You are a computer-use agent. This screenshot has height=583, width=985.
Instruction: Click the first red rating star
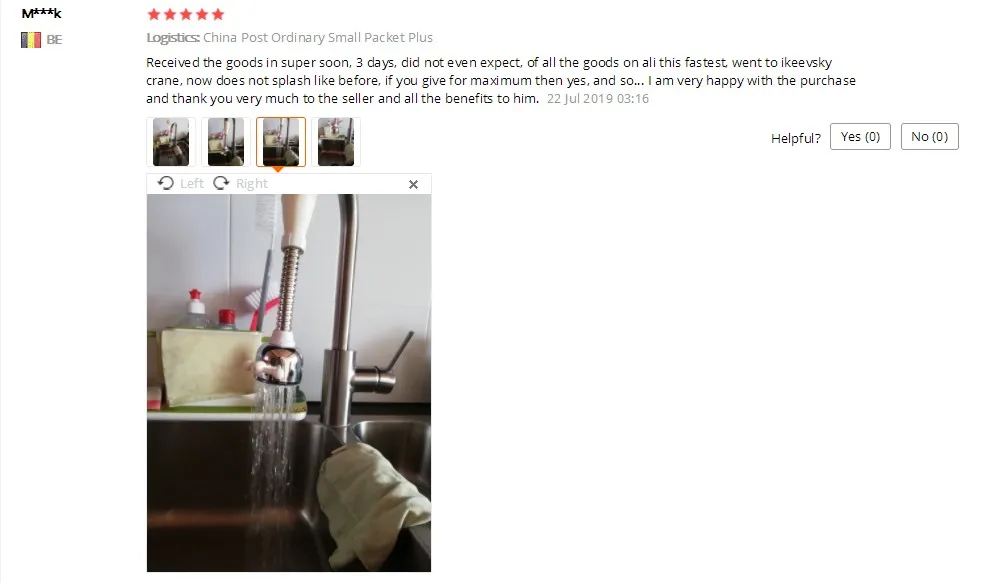coord(153,14)
